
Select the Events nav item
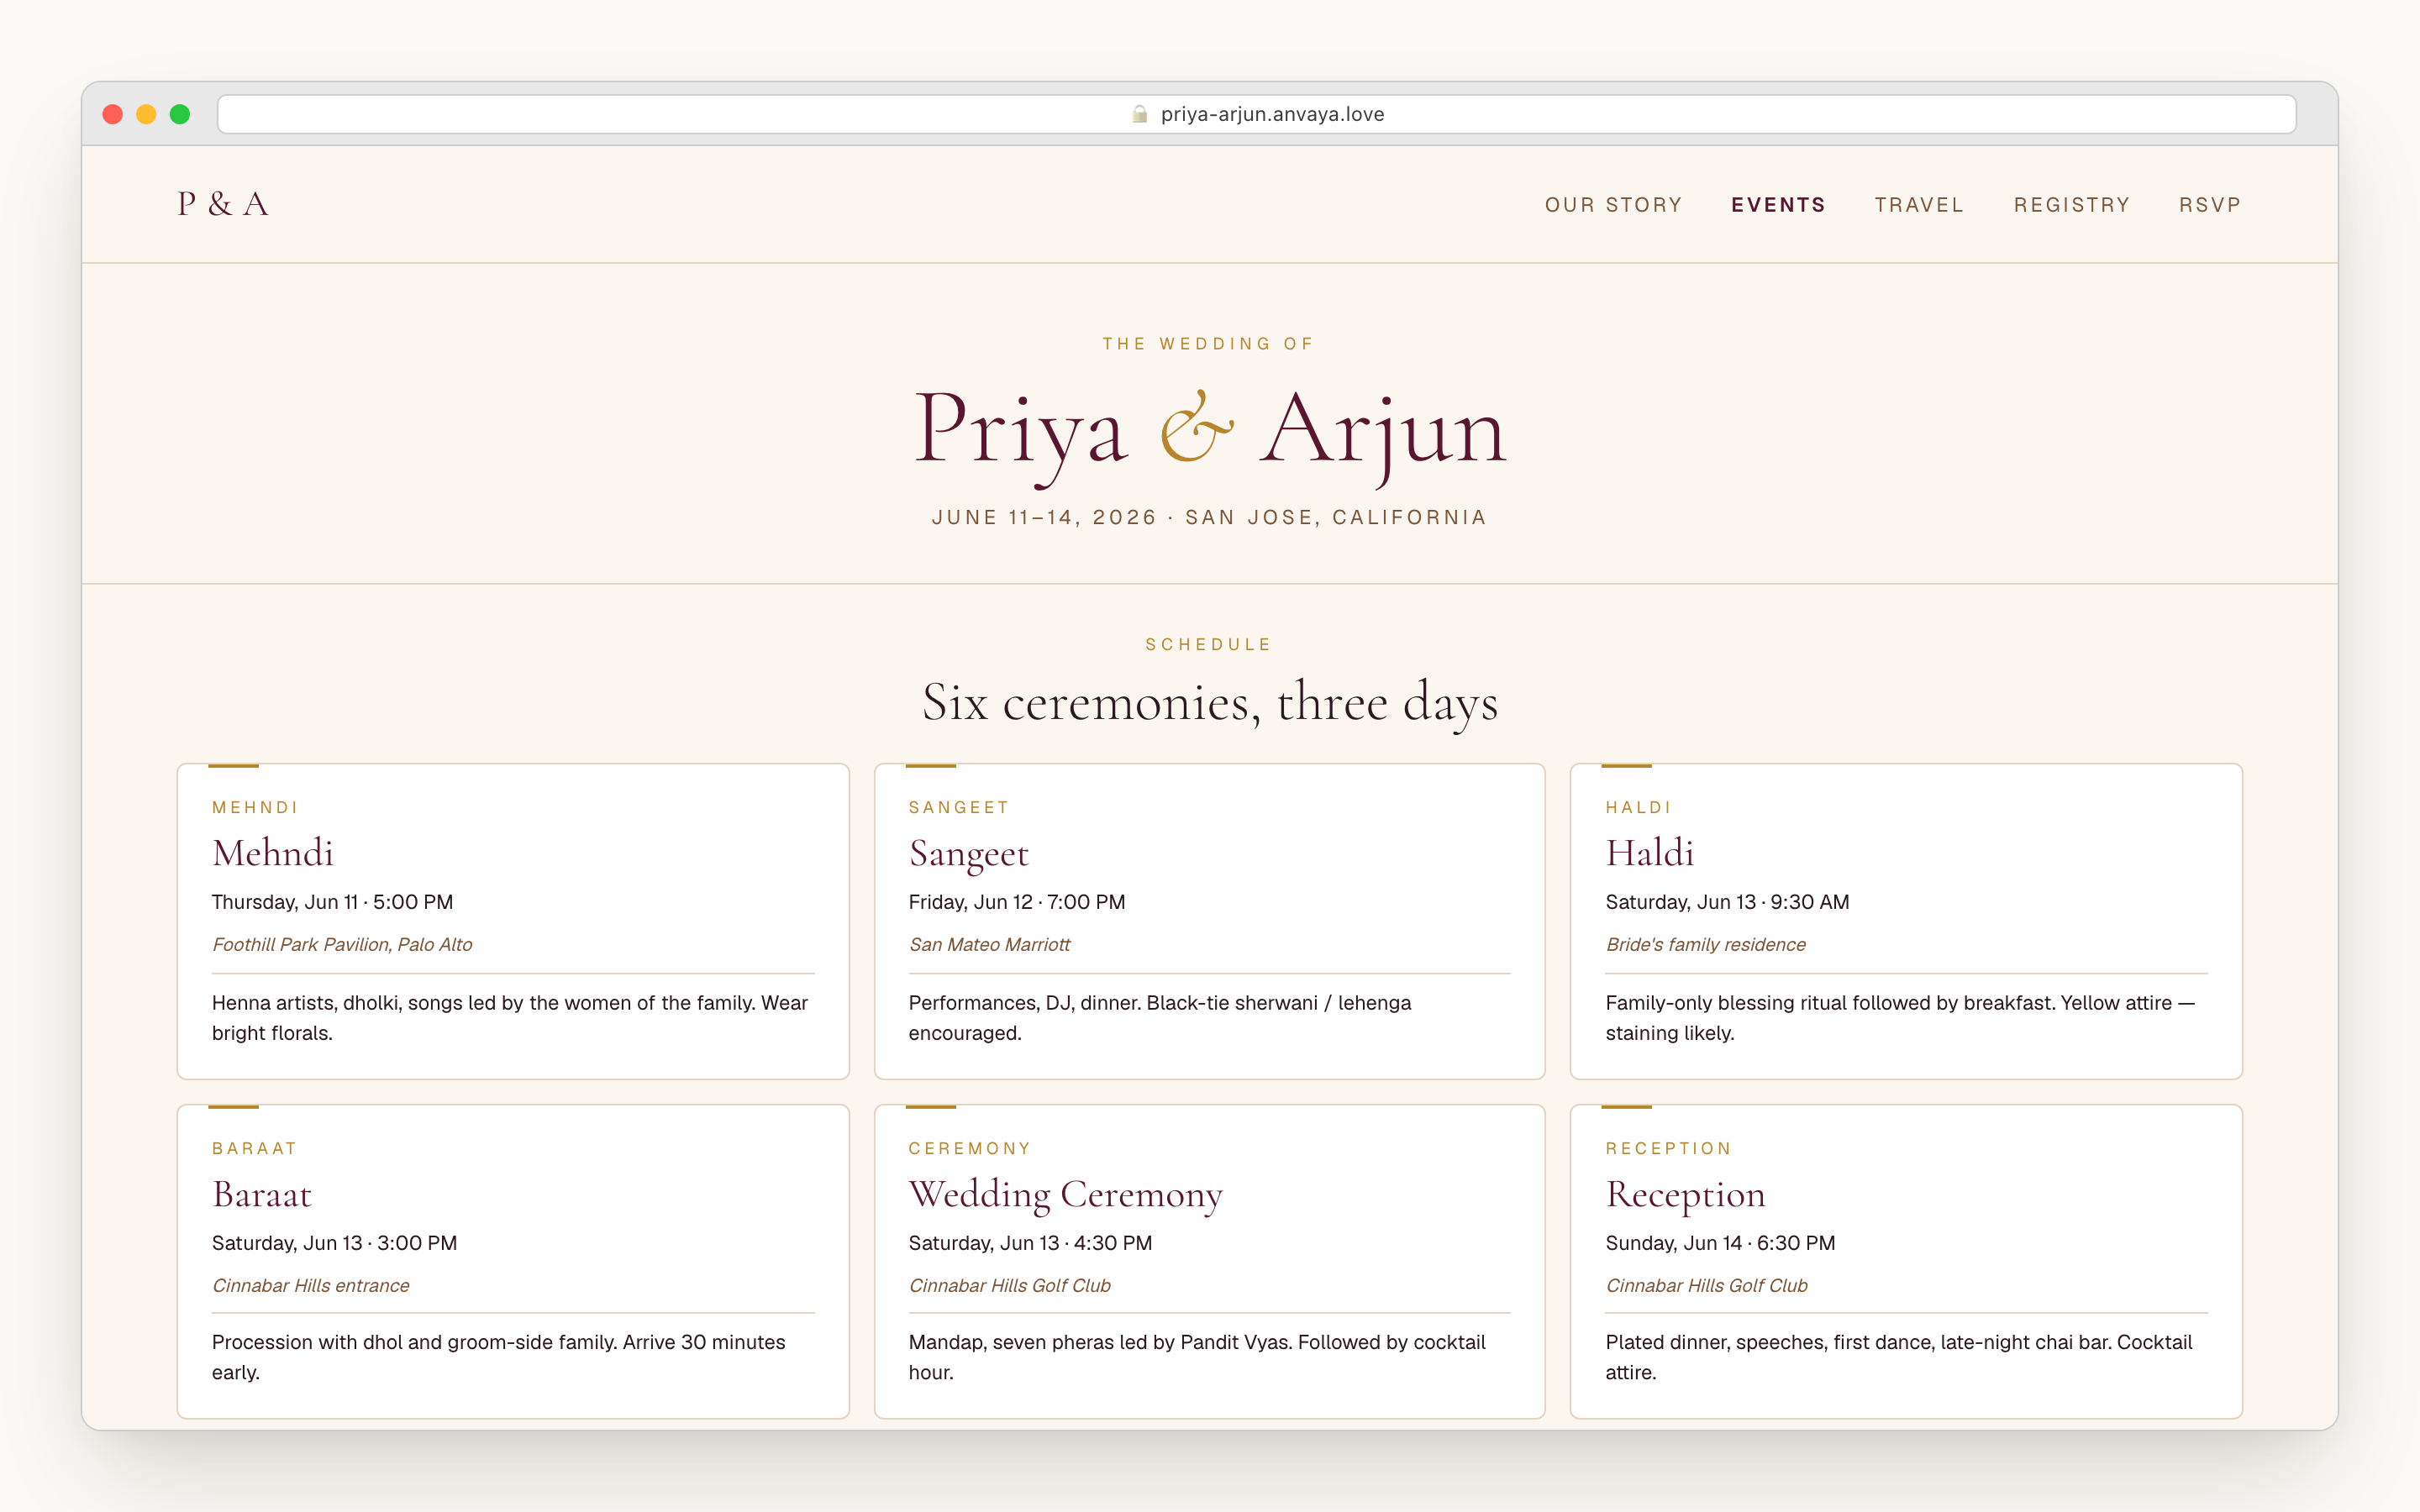pyautogui.click(x=1778, y=205)
